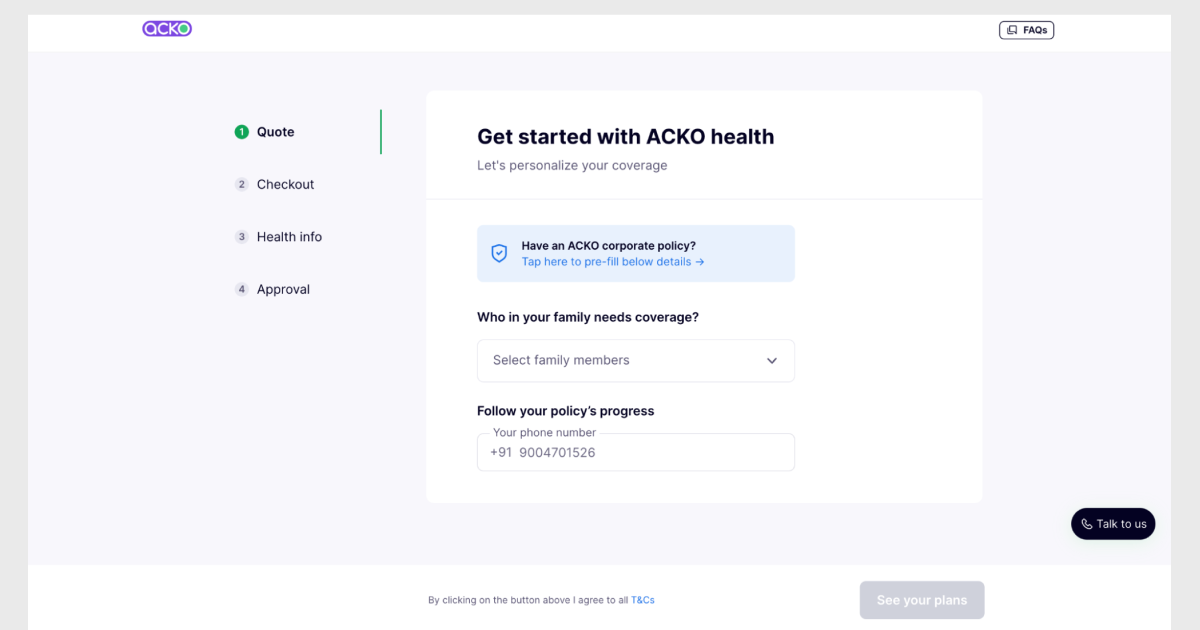Click the number 3 circle beside Health info
This screenshot has height=630, width=1200.
point(241,236)
